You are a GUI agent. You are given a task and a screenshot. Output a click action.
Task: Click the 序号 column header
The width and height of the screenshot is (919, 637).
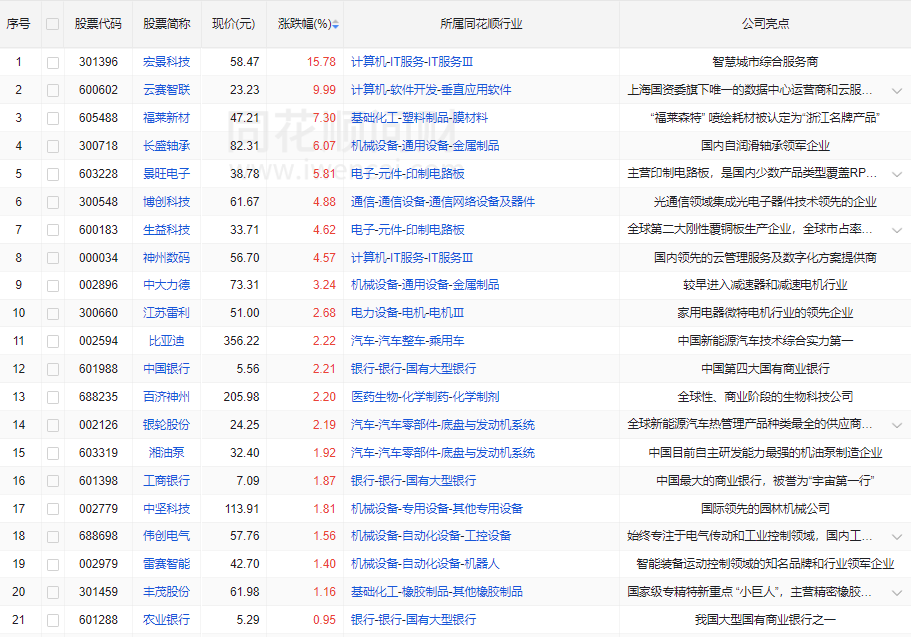[18, 24]
